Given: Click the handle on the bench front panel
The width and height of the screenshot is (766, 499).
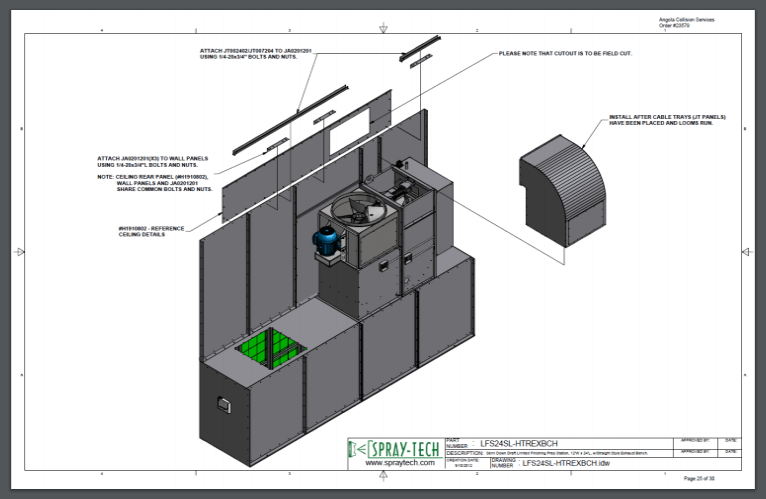Looking at the screenshot, I should click(x=225, y=404).
